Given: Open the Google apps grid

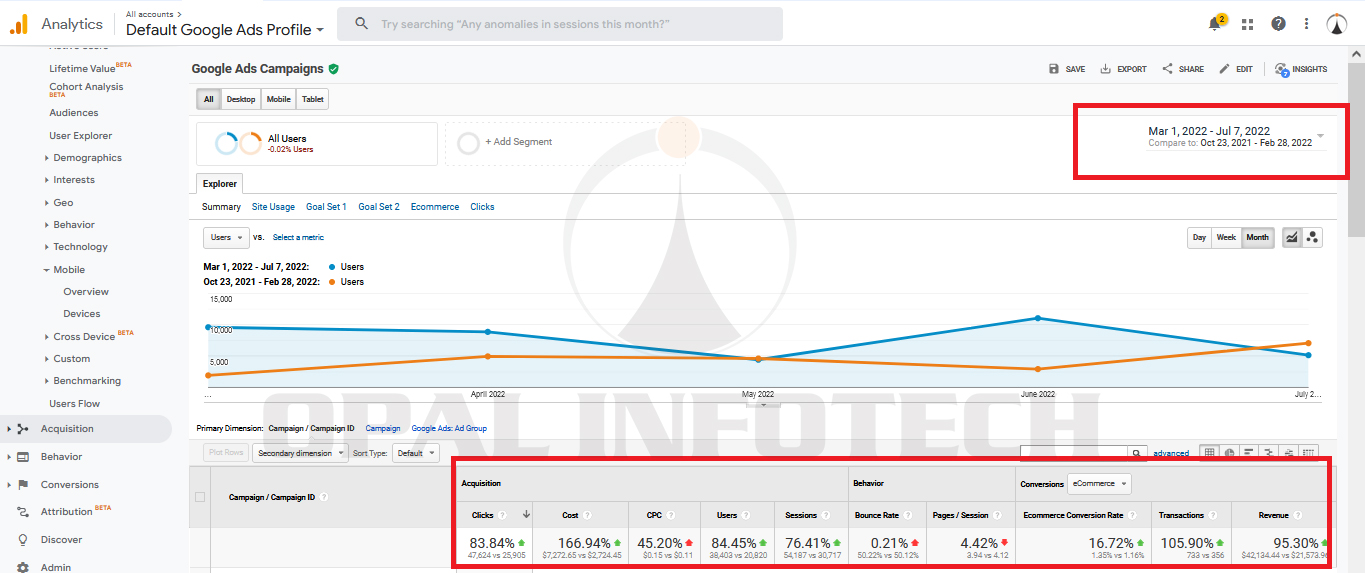Looking at the screenshot, I should pyautogui.click(x=1248, y=24).
